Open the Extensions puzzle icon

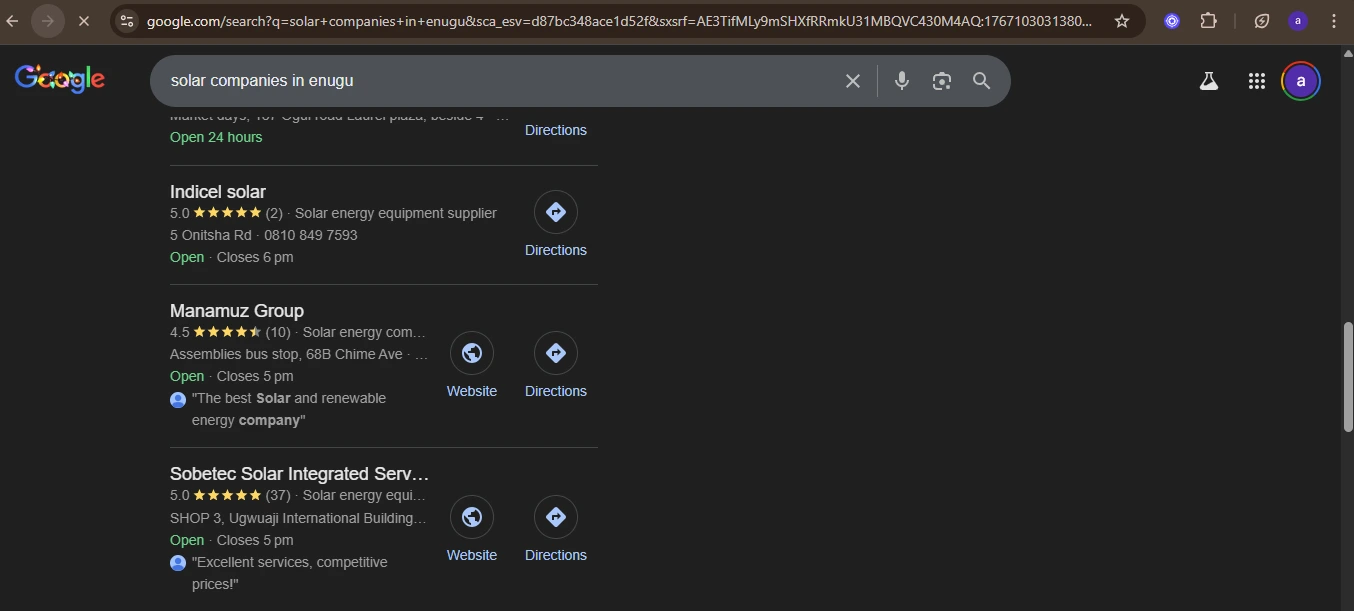tap(1208, 20)
